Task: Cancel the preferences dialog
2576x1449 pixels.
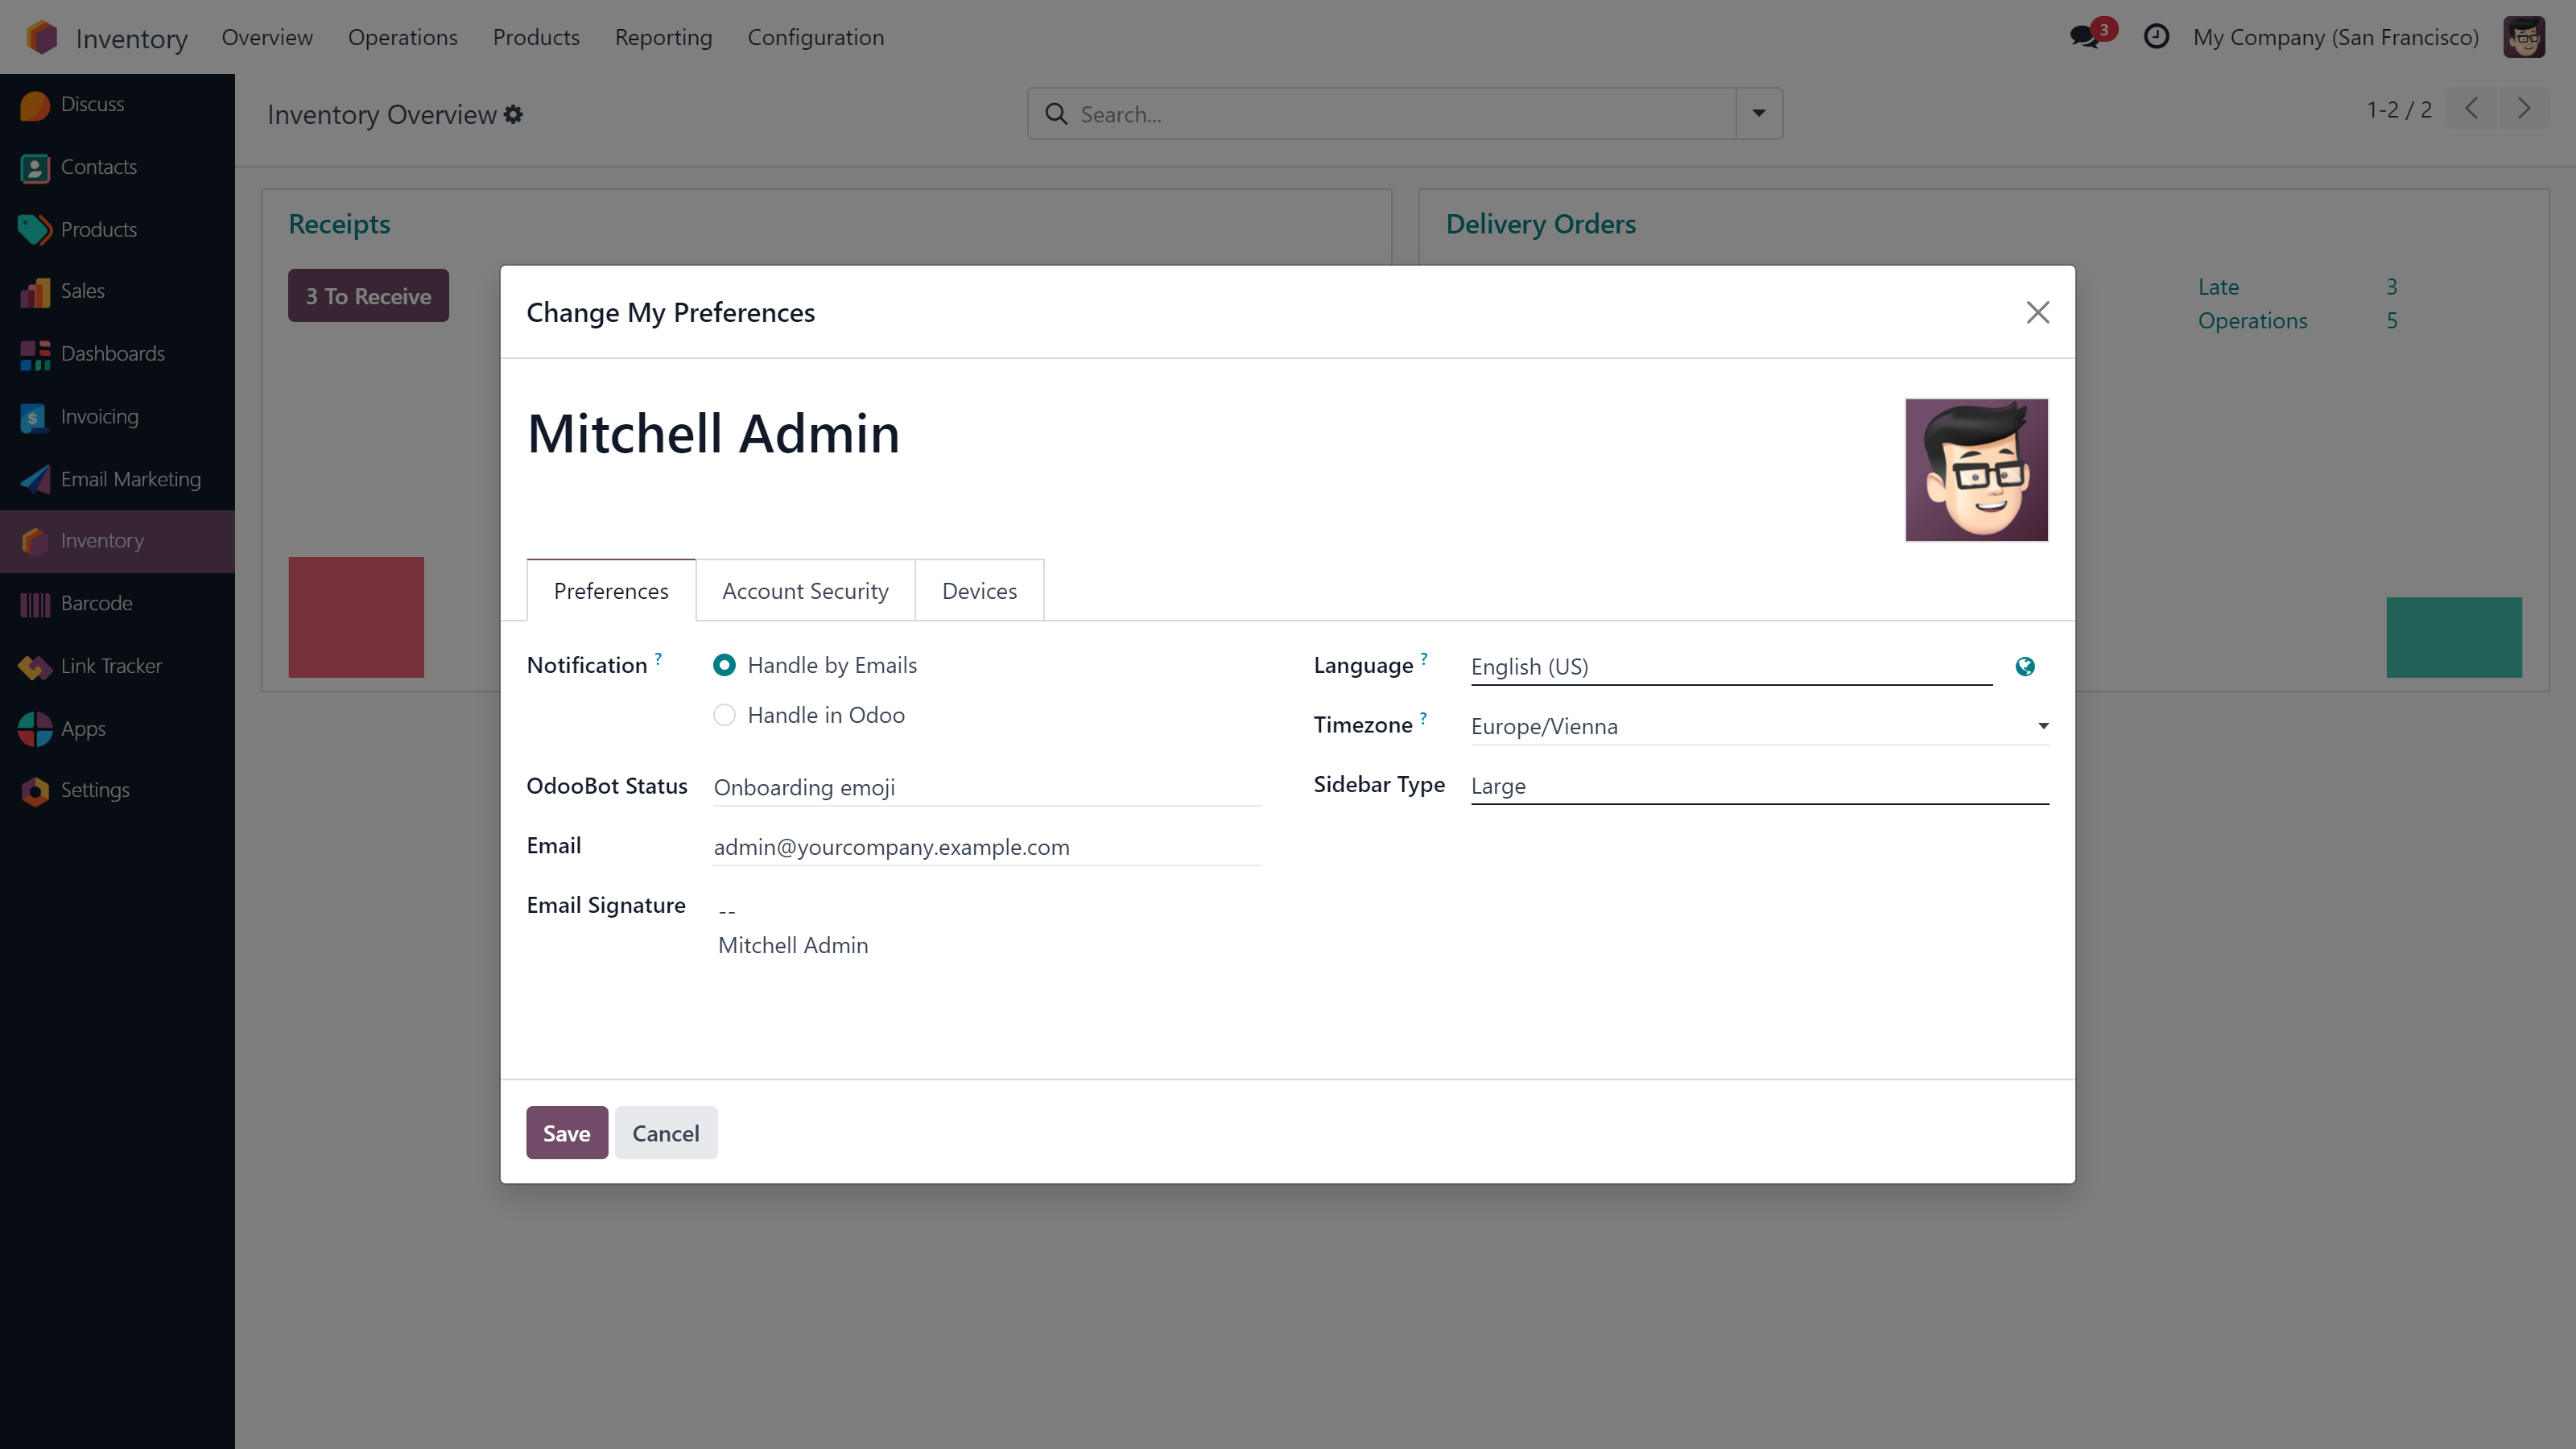Action: point(665,1133)
